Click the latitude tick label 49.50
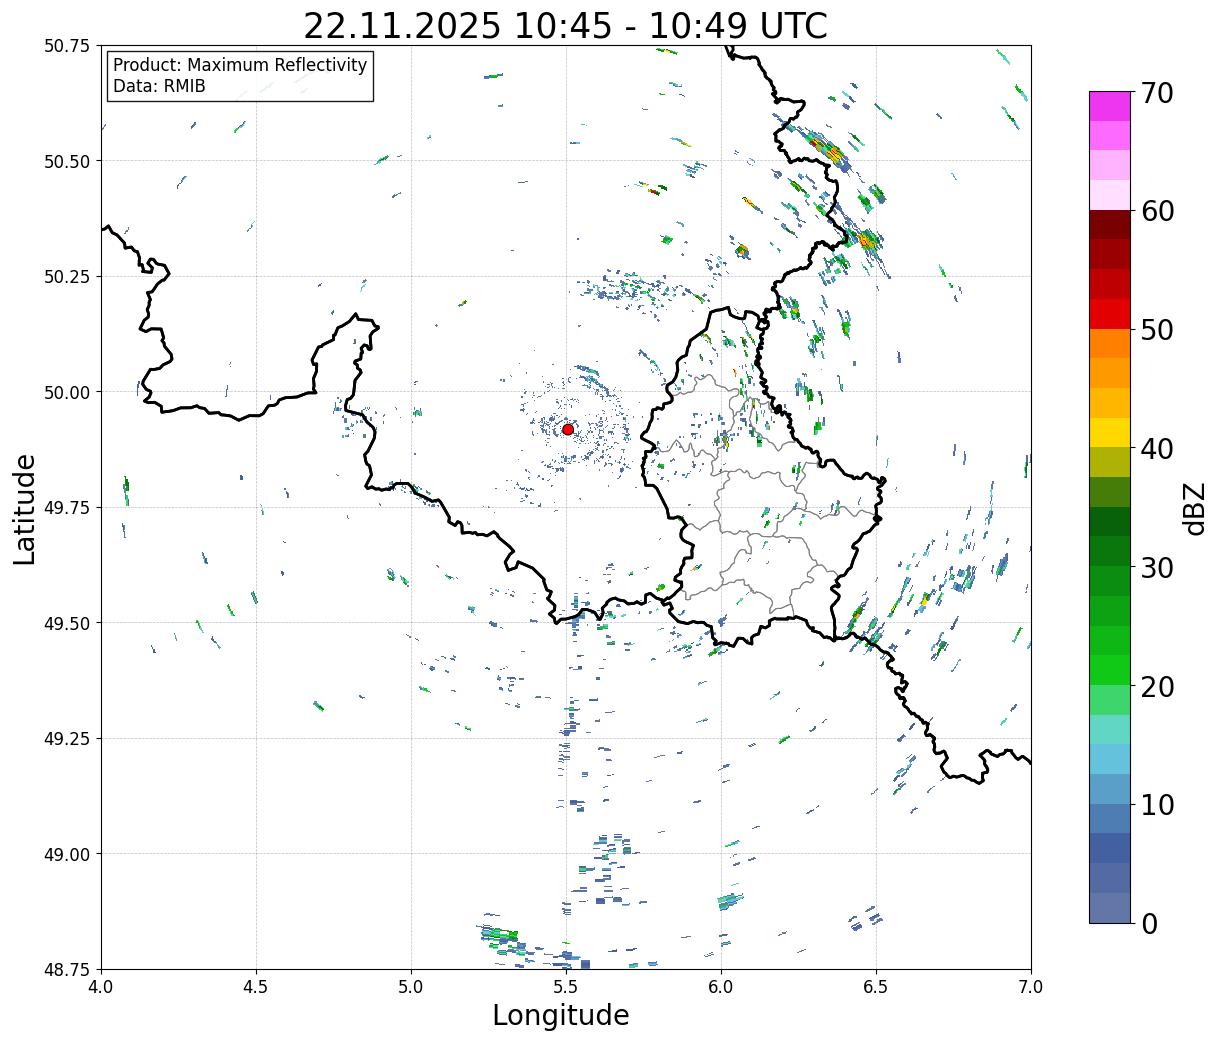1219x1040 pixels. 67,623
